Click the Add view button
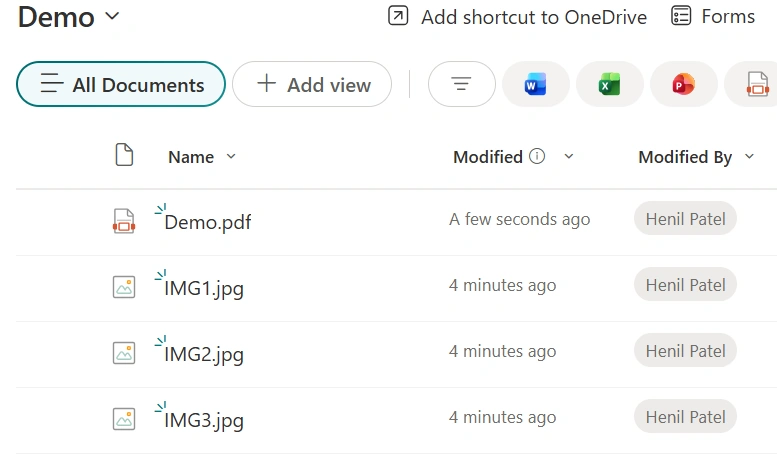This screenshot has width=777, height=460. (x=312, y=84)
